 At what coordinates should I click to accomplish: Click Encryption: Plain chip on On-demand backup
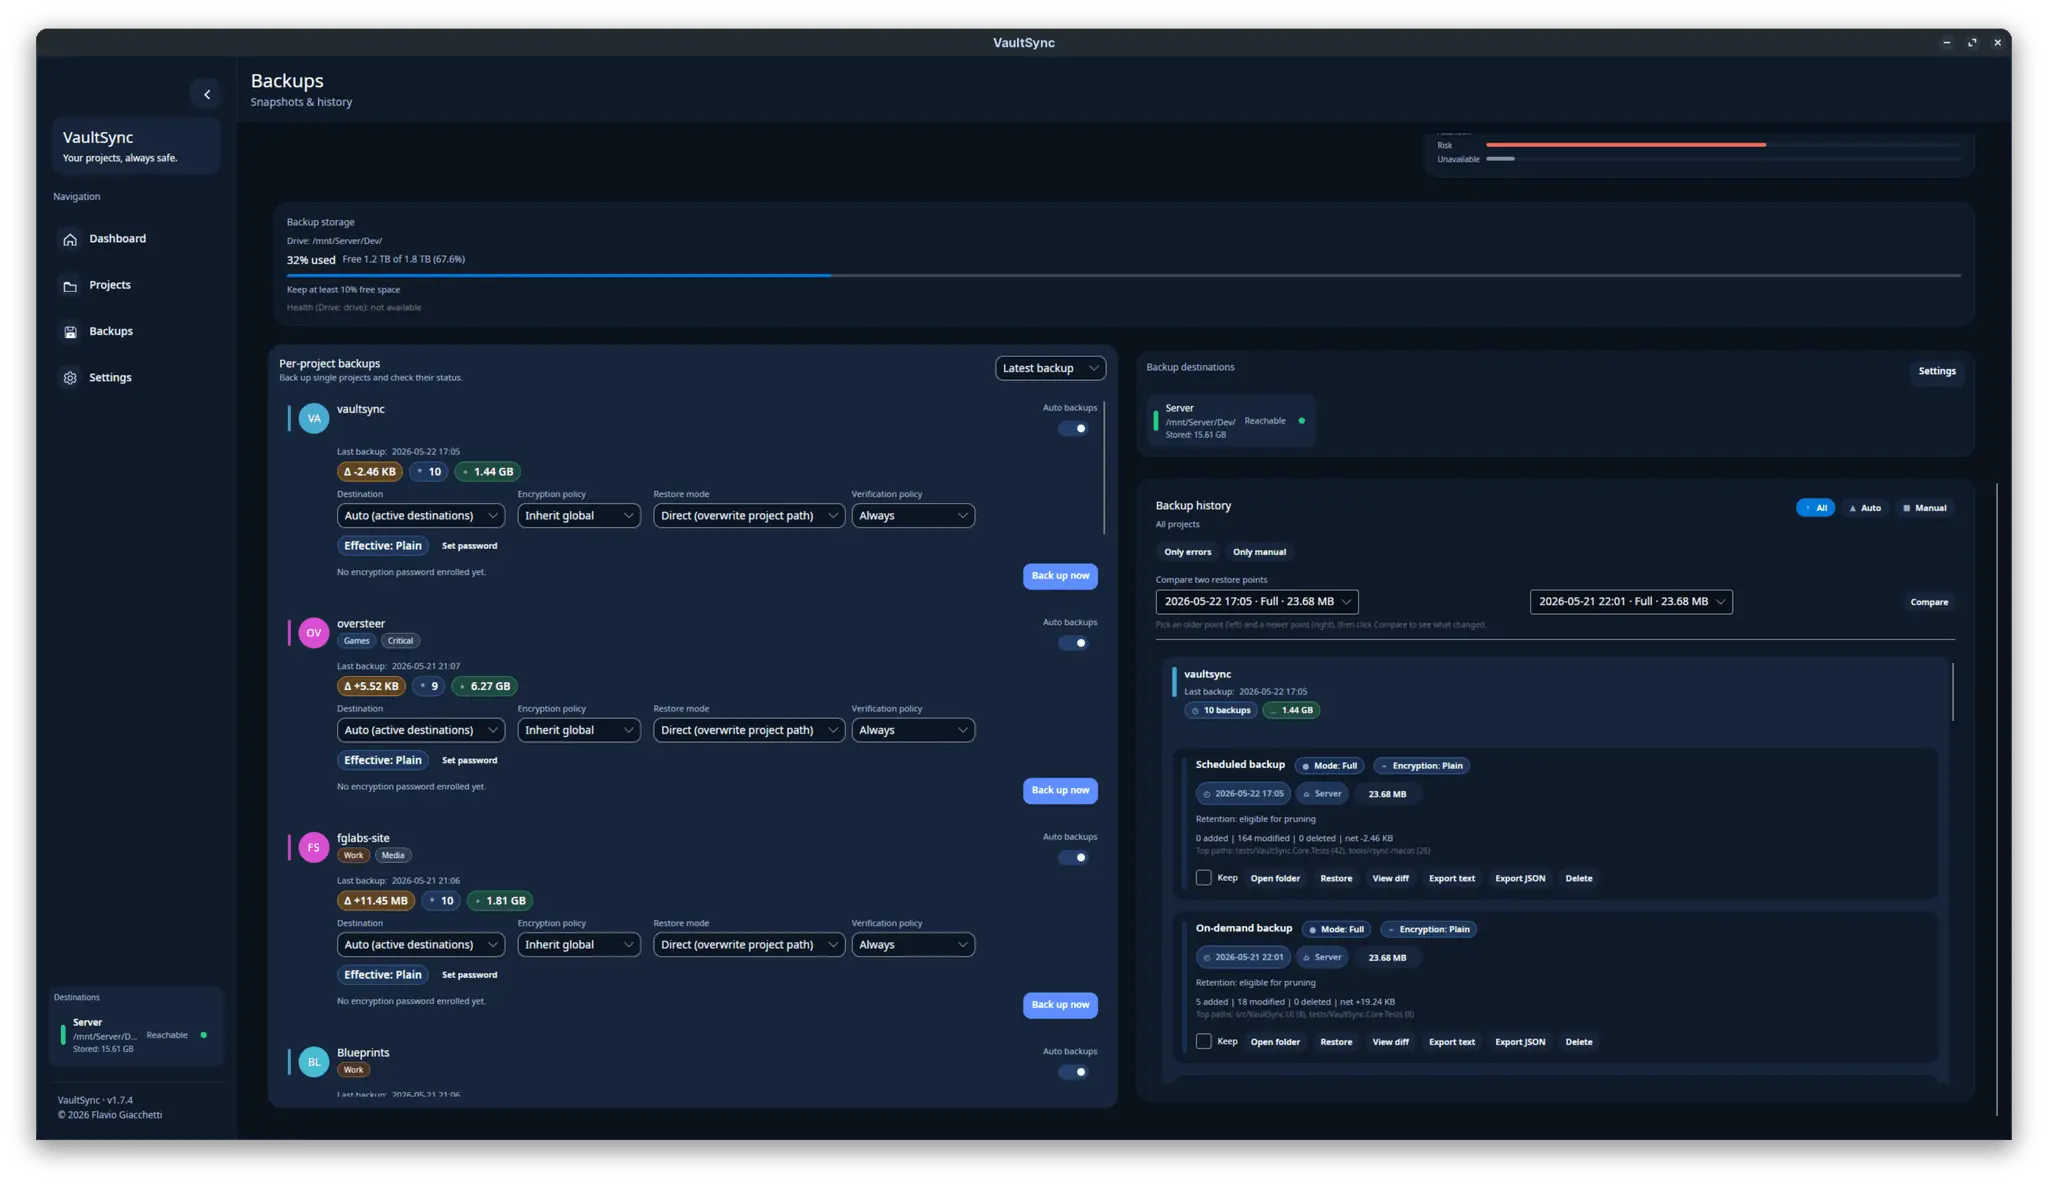(1428, 930)
